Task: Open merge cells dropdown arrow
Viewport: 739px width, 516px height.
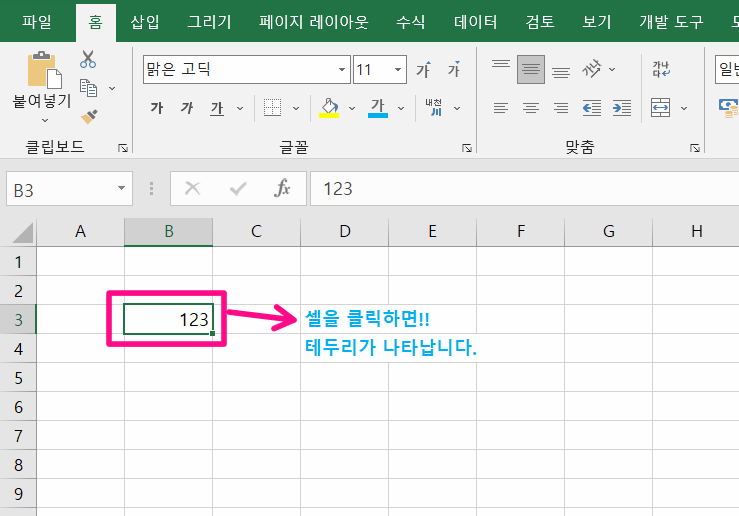Action: 684,108
